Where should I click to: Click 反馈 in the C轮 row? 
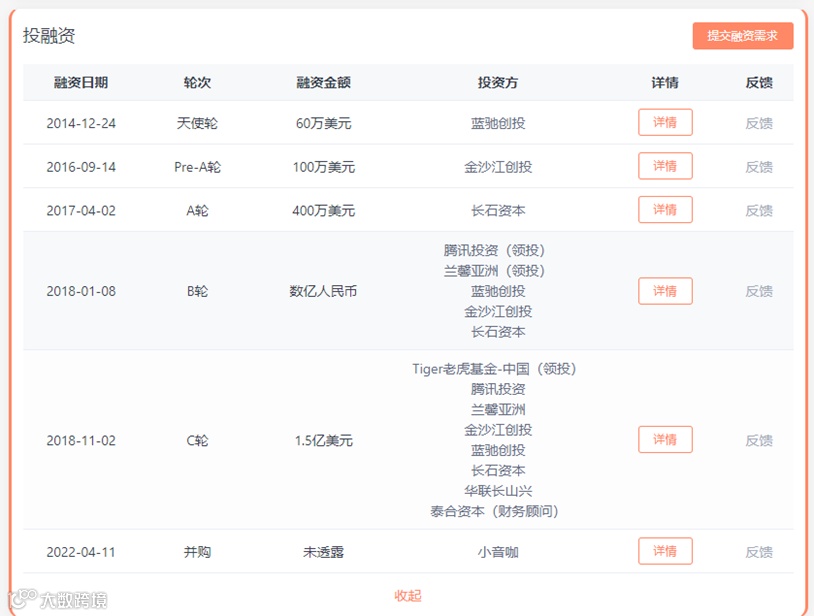(x=759, y=440)
